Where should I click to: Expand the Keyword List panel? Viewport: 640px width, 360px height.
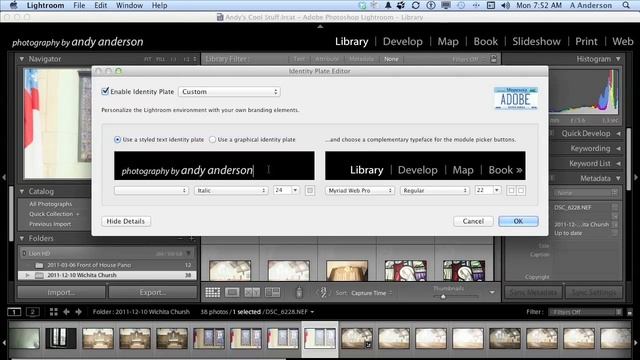click(618, 164)
